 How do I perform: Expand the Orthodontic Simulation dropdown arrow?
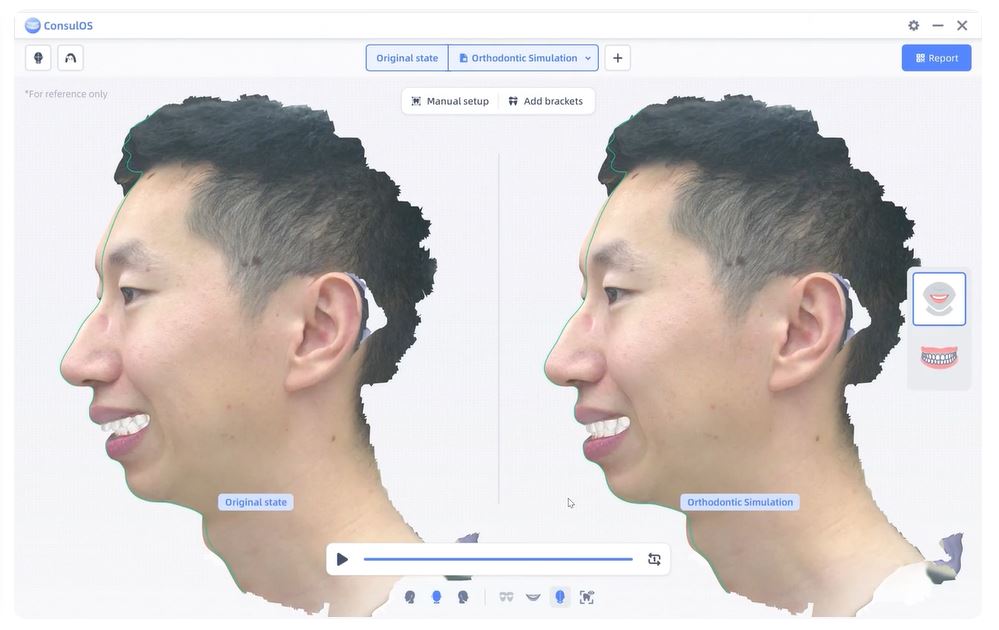pos(588,58)
